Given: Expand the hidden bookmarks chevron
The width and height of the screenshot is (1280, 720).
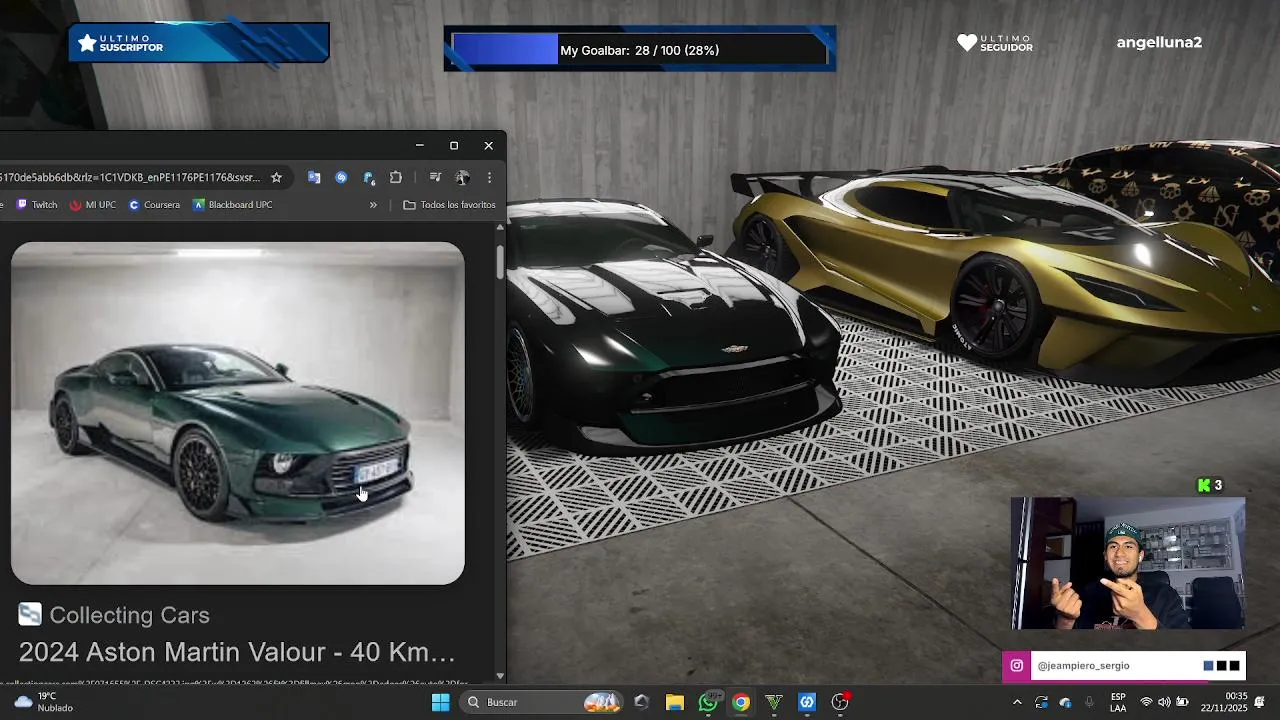Looking at the screenshot, I should [373, 205].
